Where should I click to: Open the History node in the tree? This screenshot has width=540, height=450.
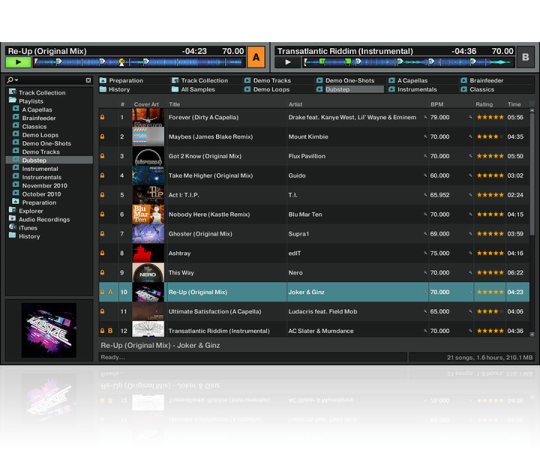coord(29,236)
